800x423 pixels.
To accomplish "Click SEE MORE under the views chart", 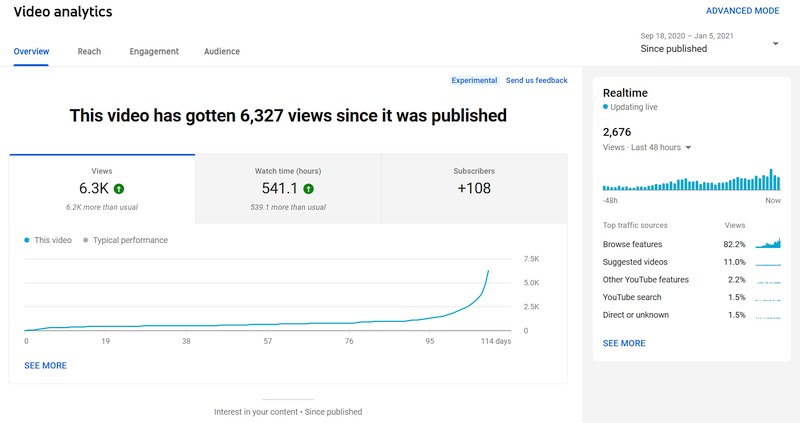I will pyautogui.click(x=45, y=366).
